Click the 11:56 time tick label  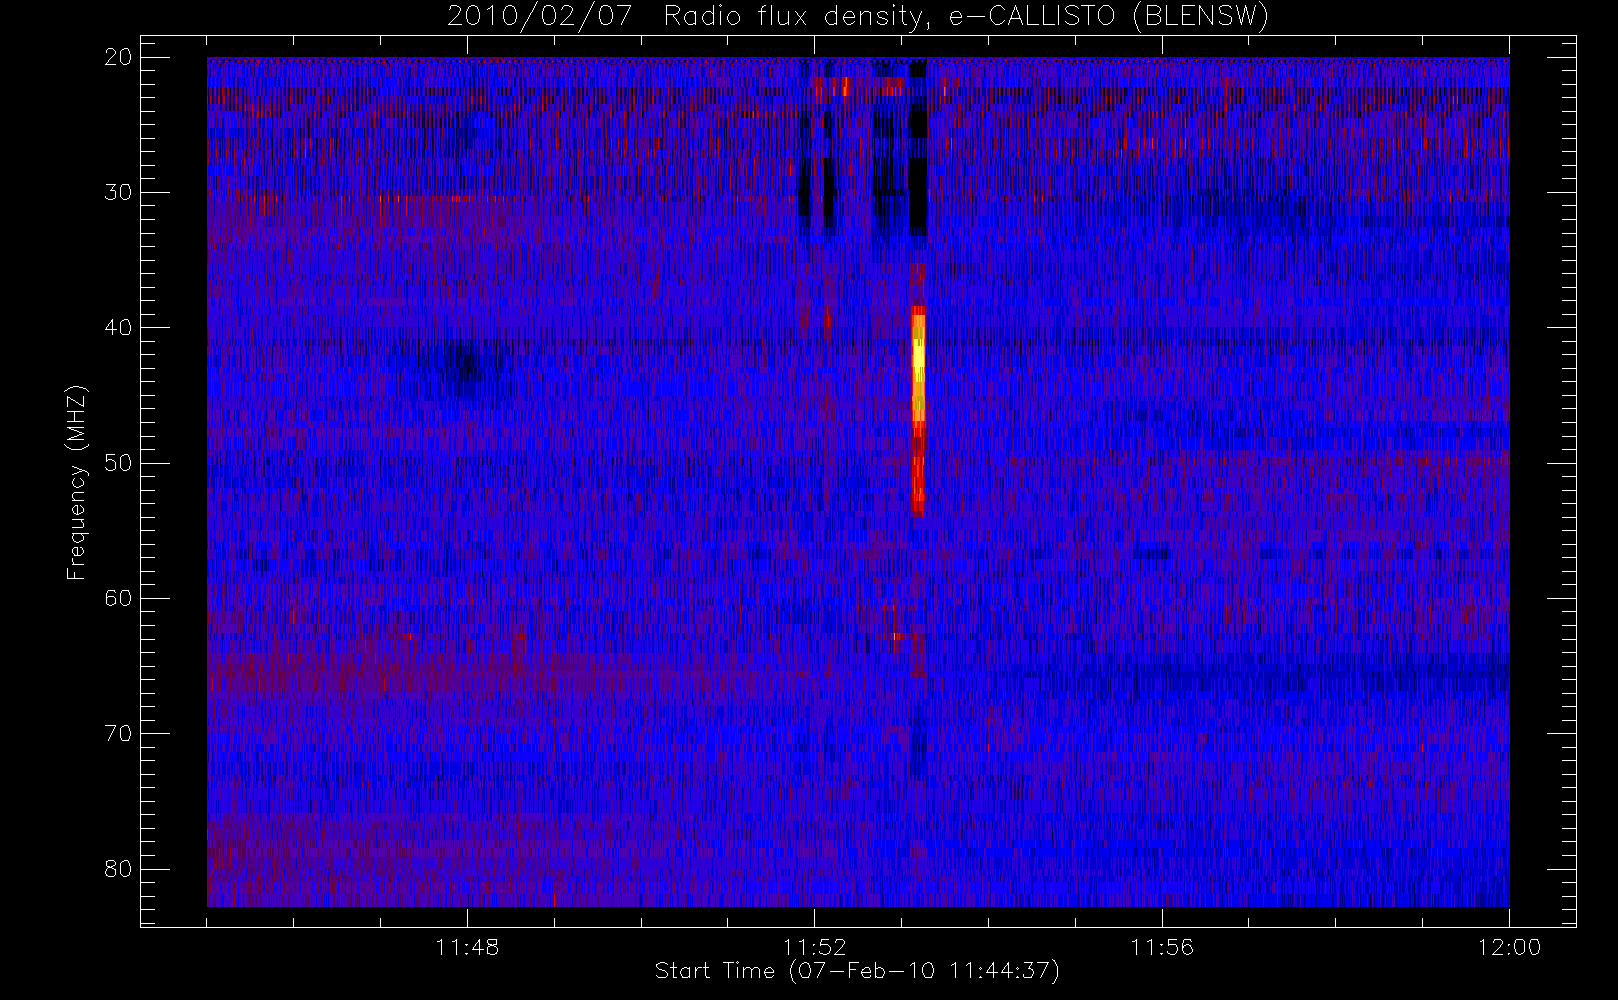pos(1162,947)
